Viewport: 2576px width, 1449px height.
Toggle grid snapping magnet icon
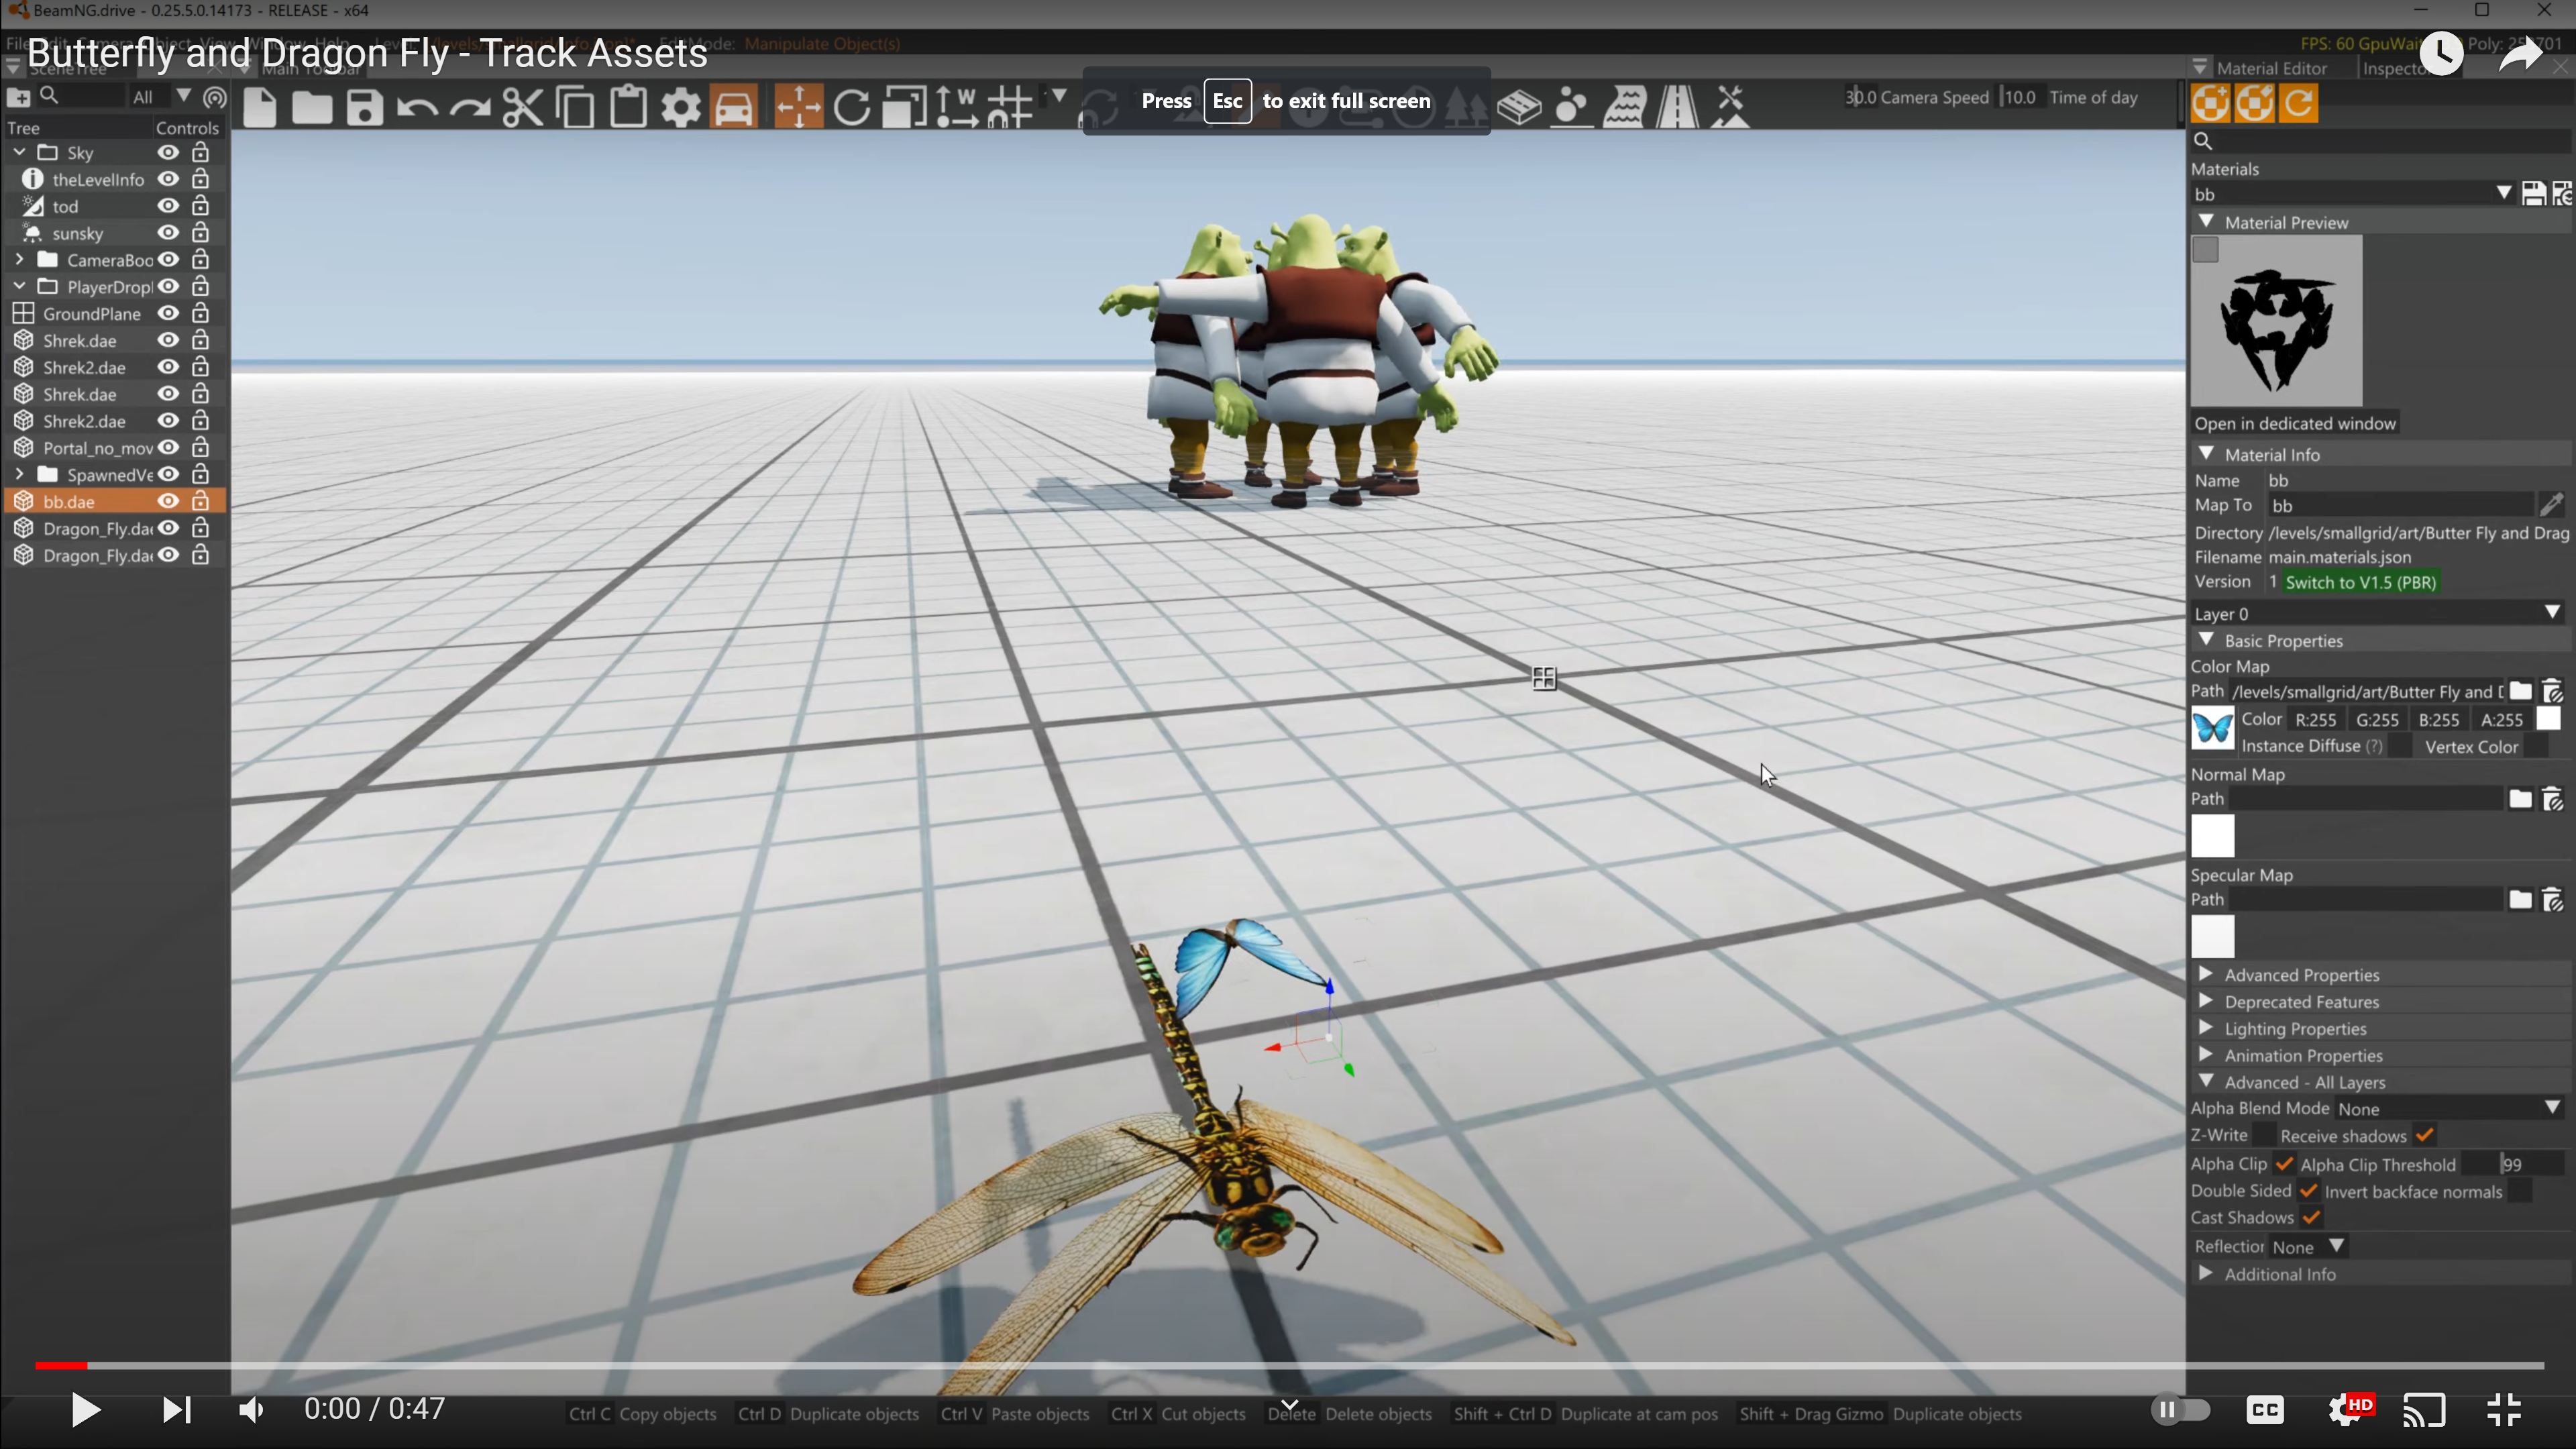[x=1010, y=107]
